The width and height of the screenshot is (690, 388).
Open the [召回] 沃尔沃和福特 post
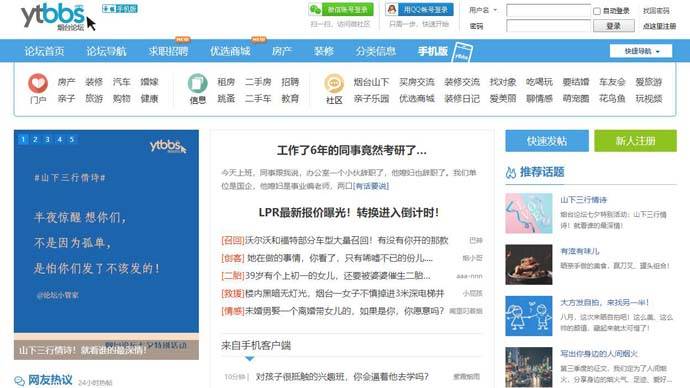pos(335,240)
